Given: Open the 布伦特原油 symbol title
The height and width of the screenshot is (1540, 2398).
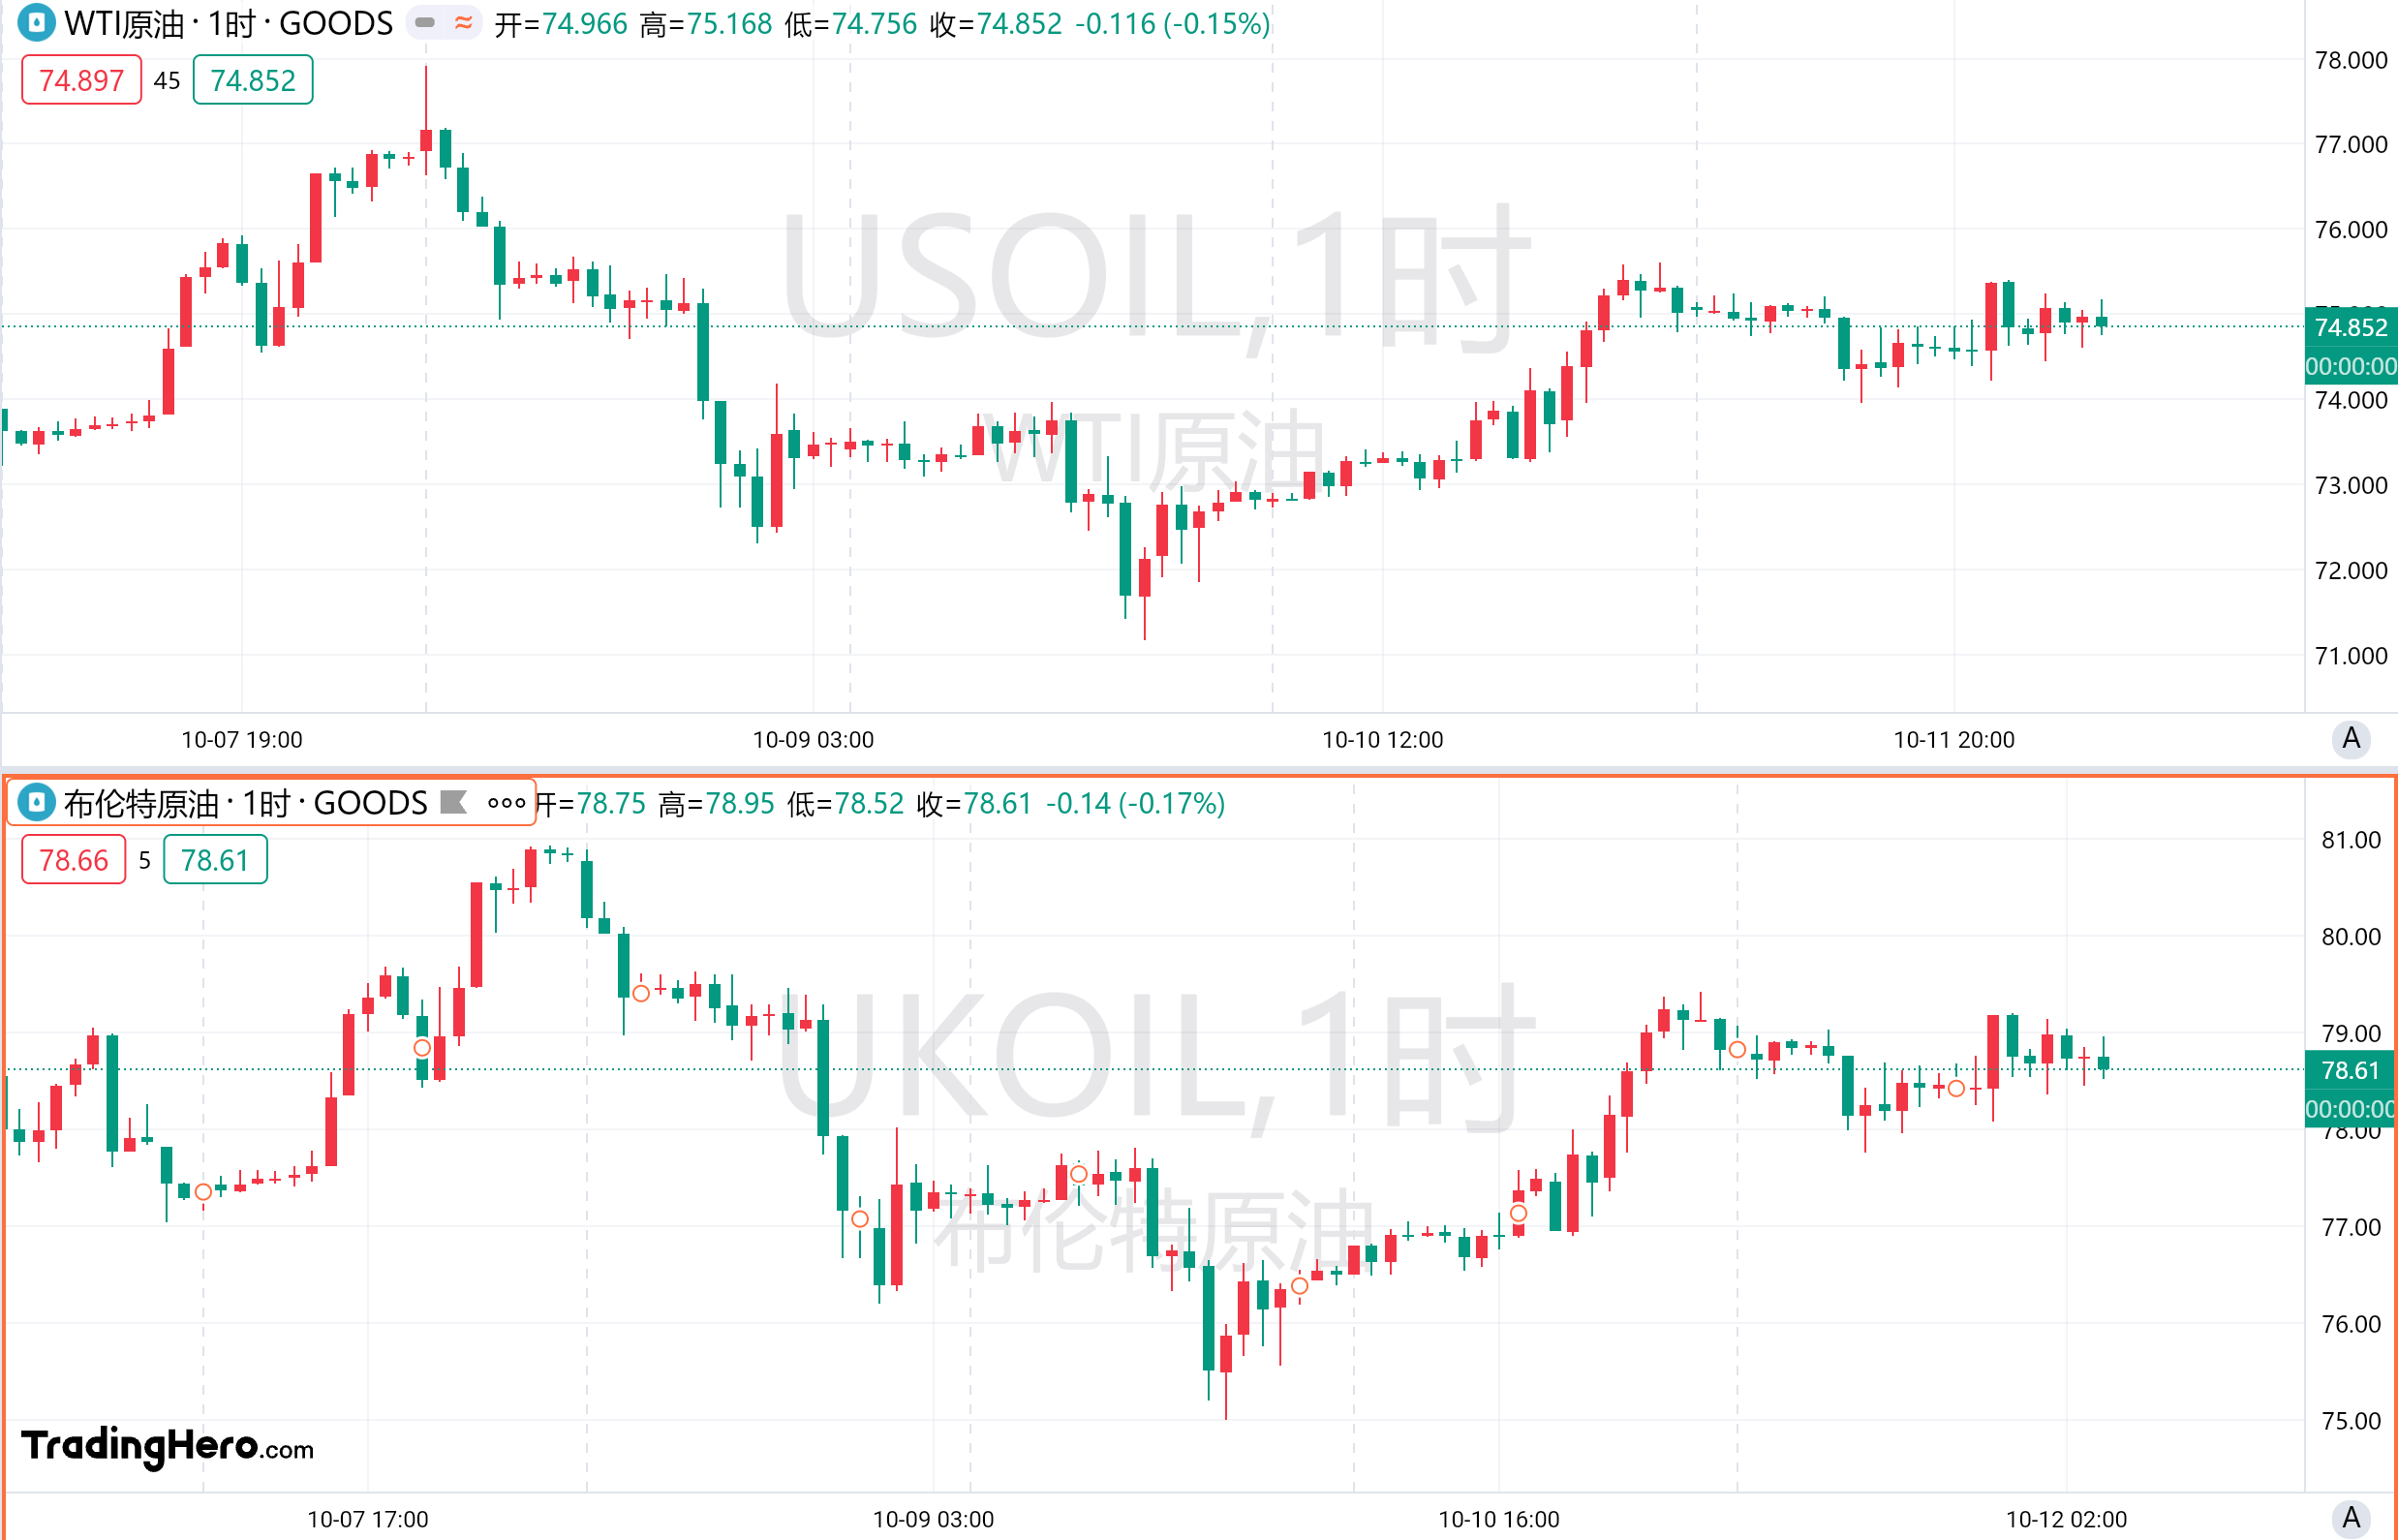Looking at the screenshot, I should 245,803.
